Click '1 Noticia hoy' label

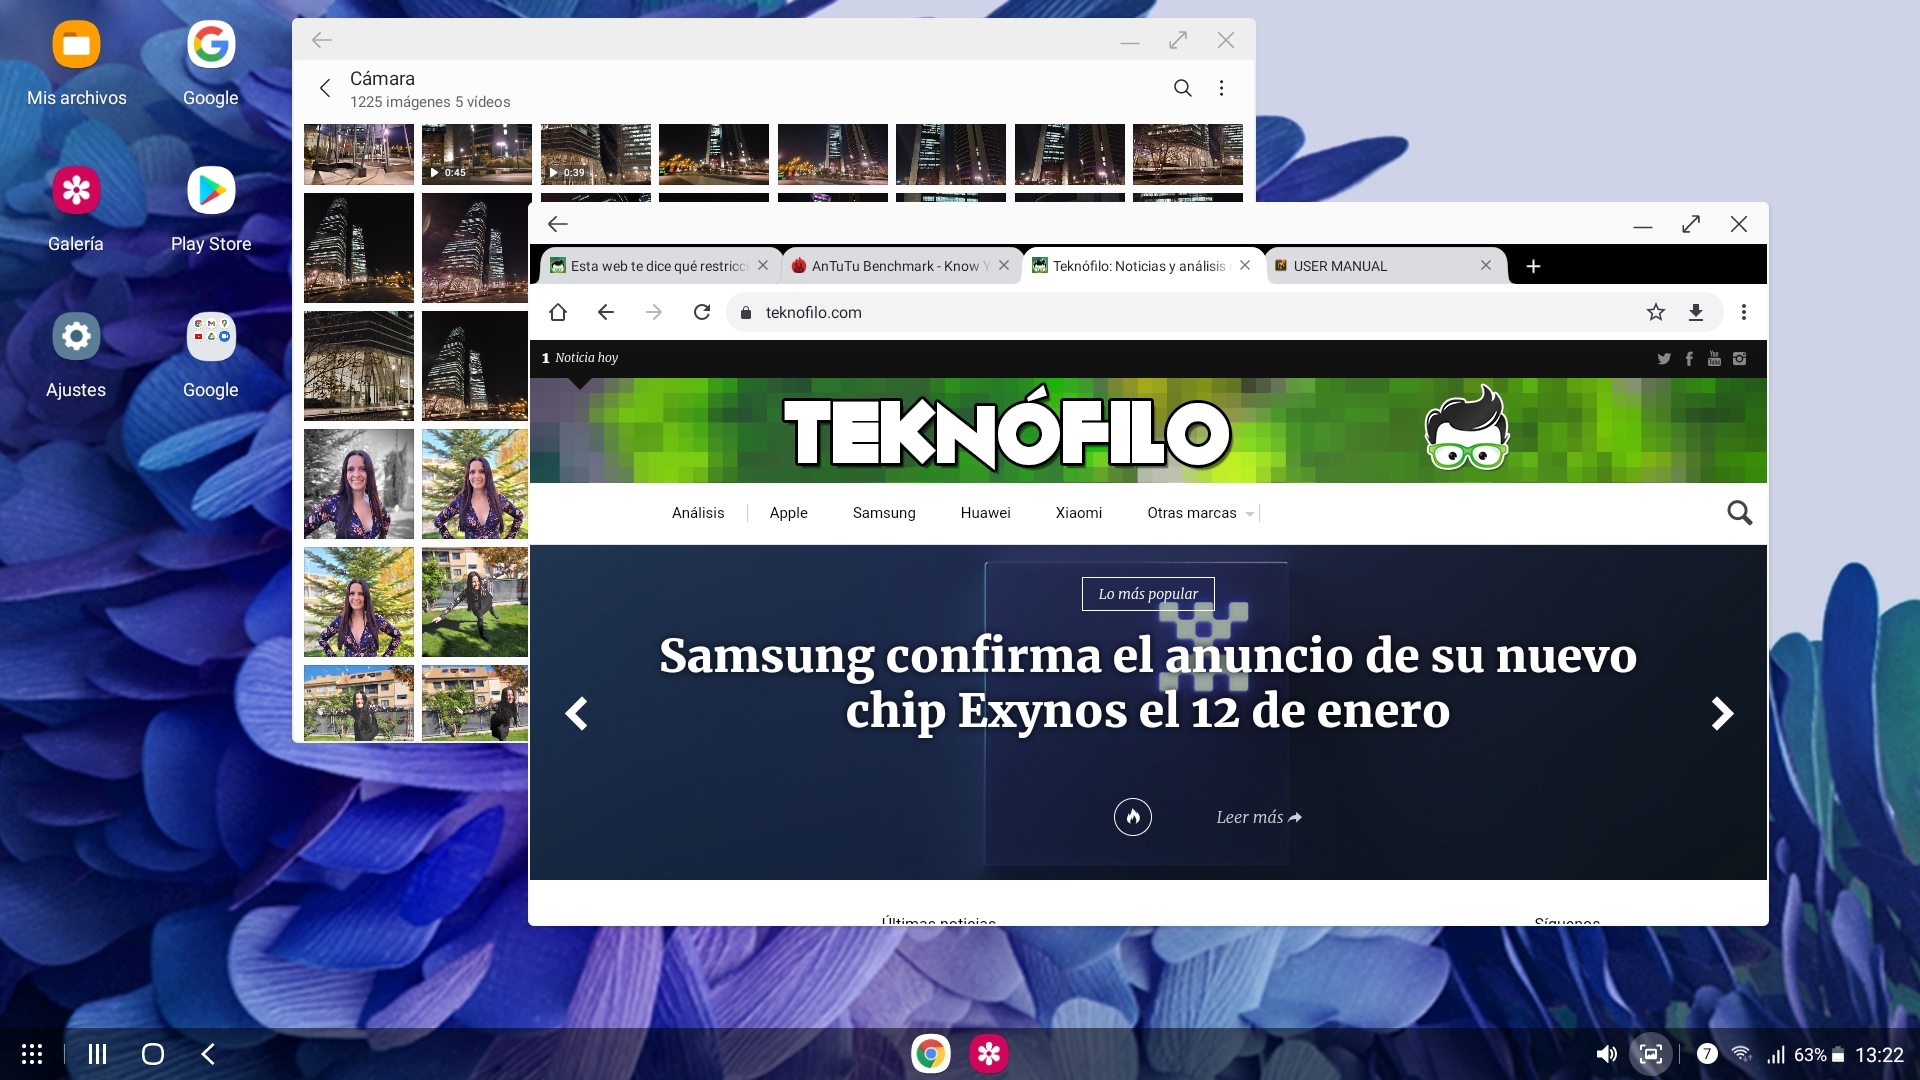(580, 358)
